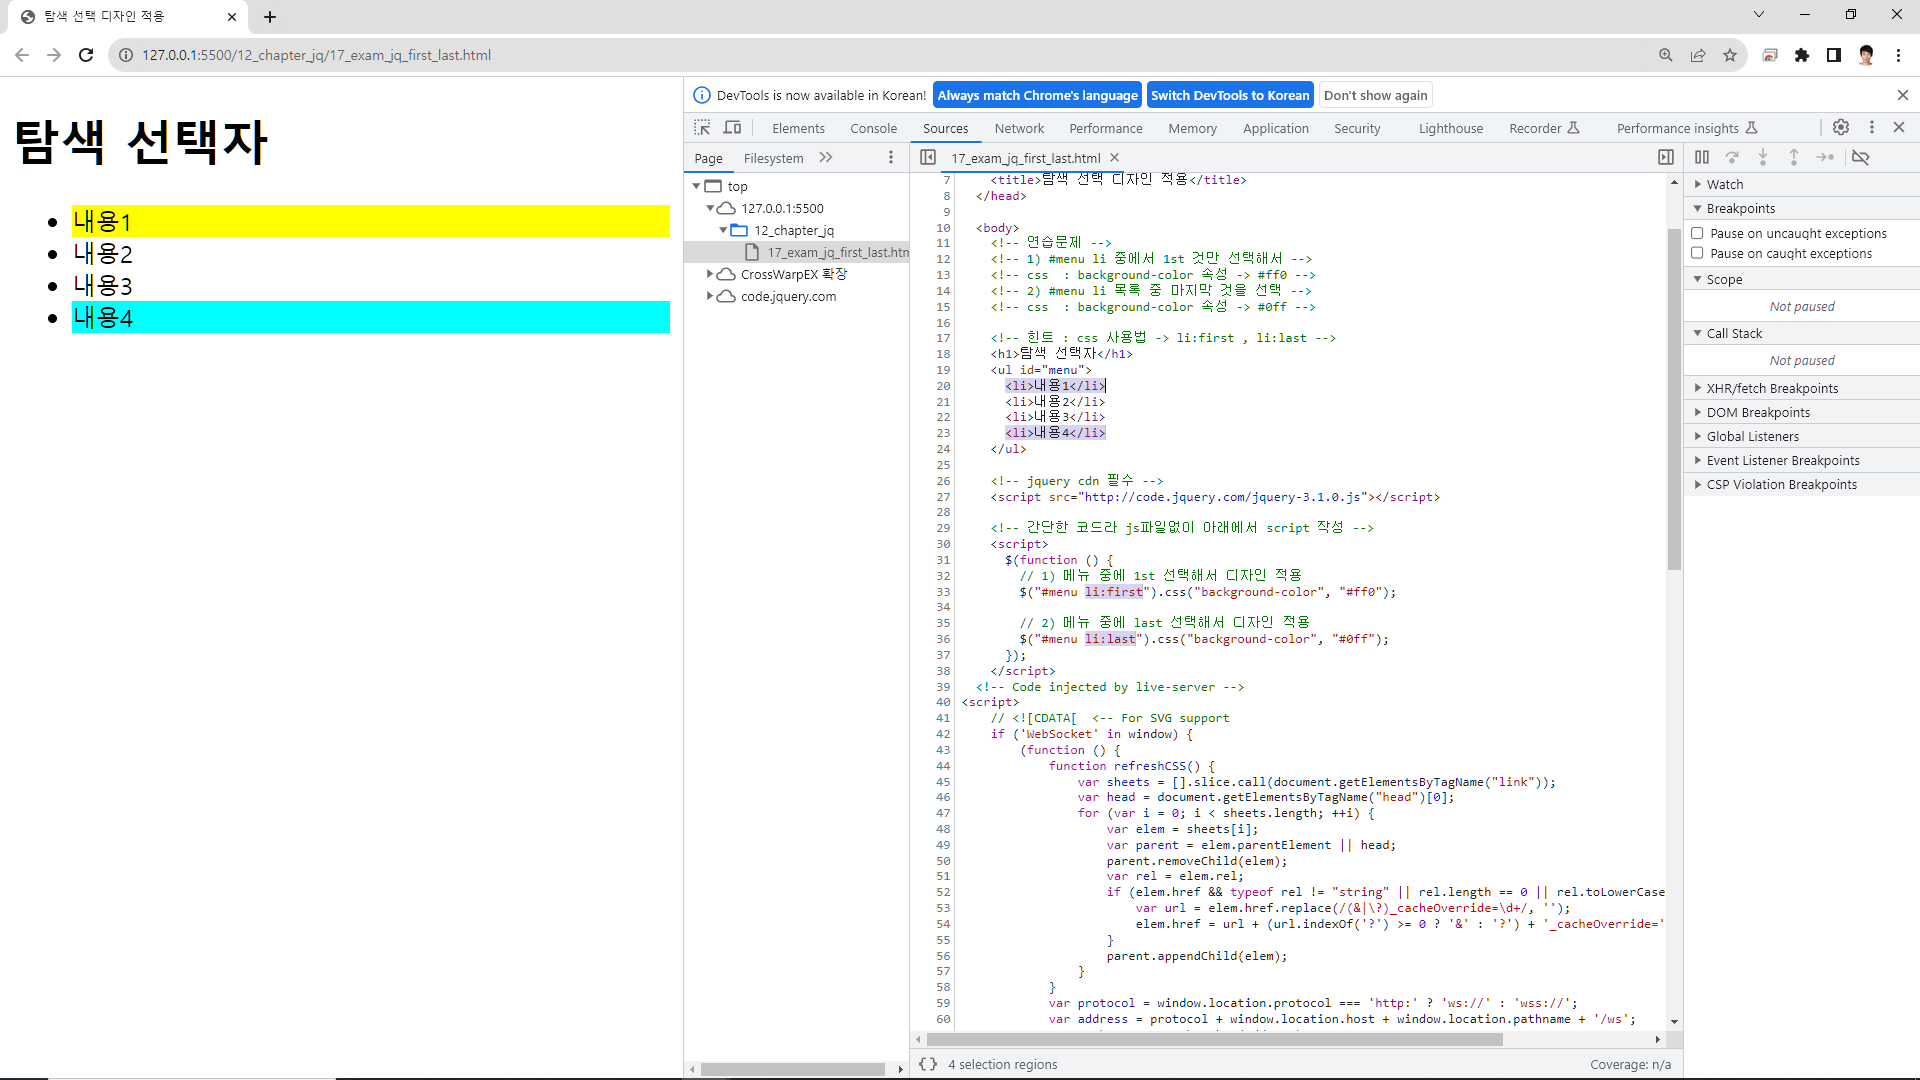Open the Network tab
This screenshot has height=1080, width=1920.
pos(1018,128)
